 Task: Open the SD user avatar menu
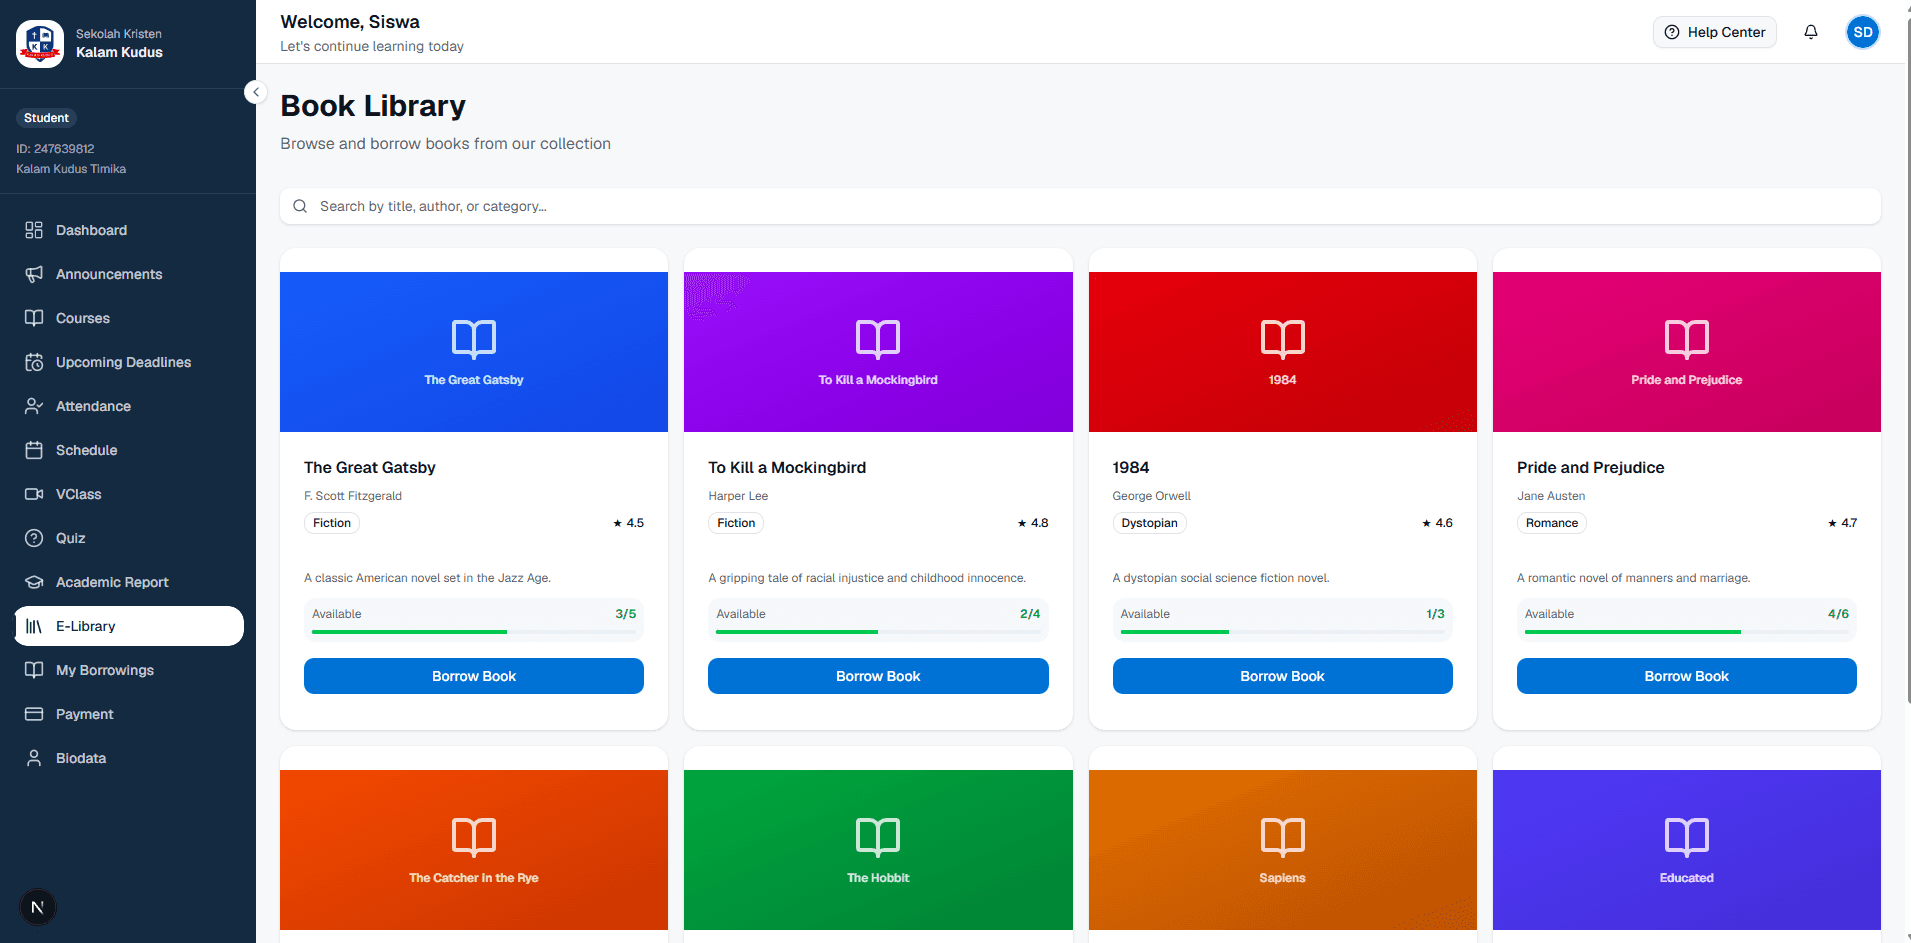pyautogui.click(x=1863, y=32)
